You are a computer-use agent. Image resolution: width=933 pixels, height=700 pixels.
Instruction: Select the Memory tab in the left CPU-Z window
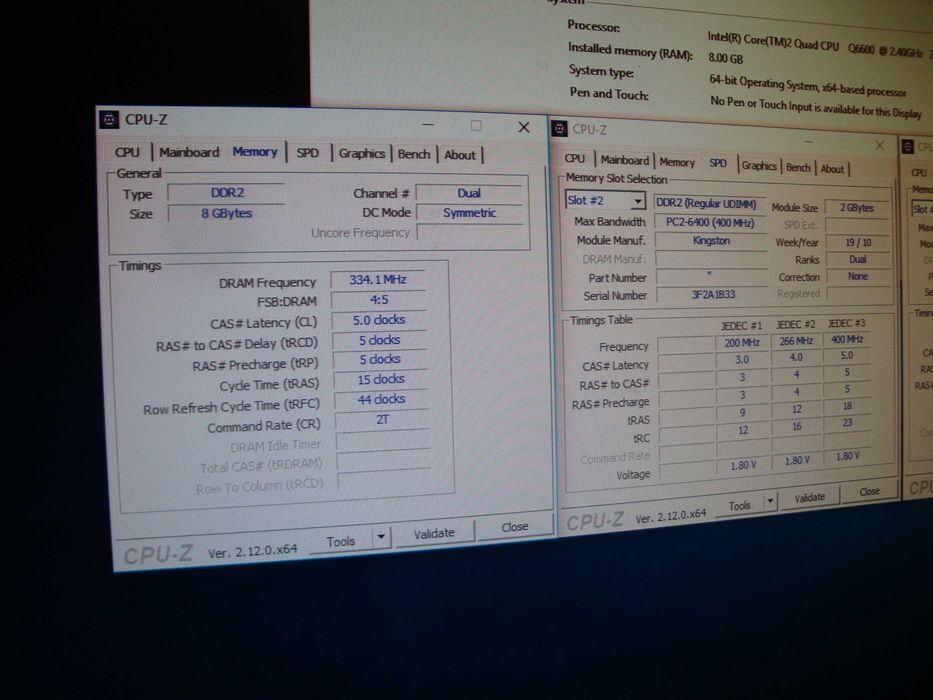tap(255, 152)
